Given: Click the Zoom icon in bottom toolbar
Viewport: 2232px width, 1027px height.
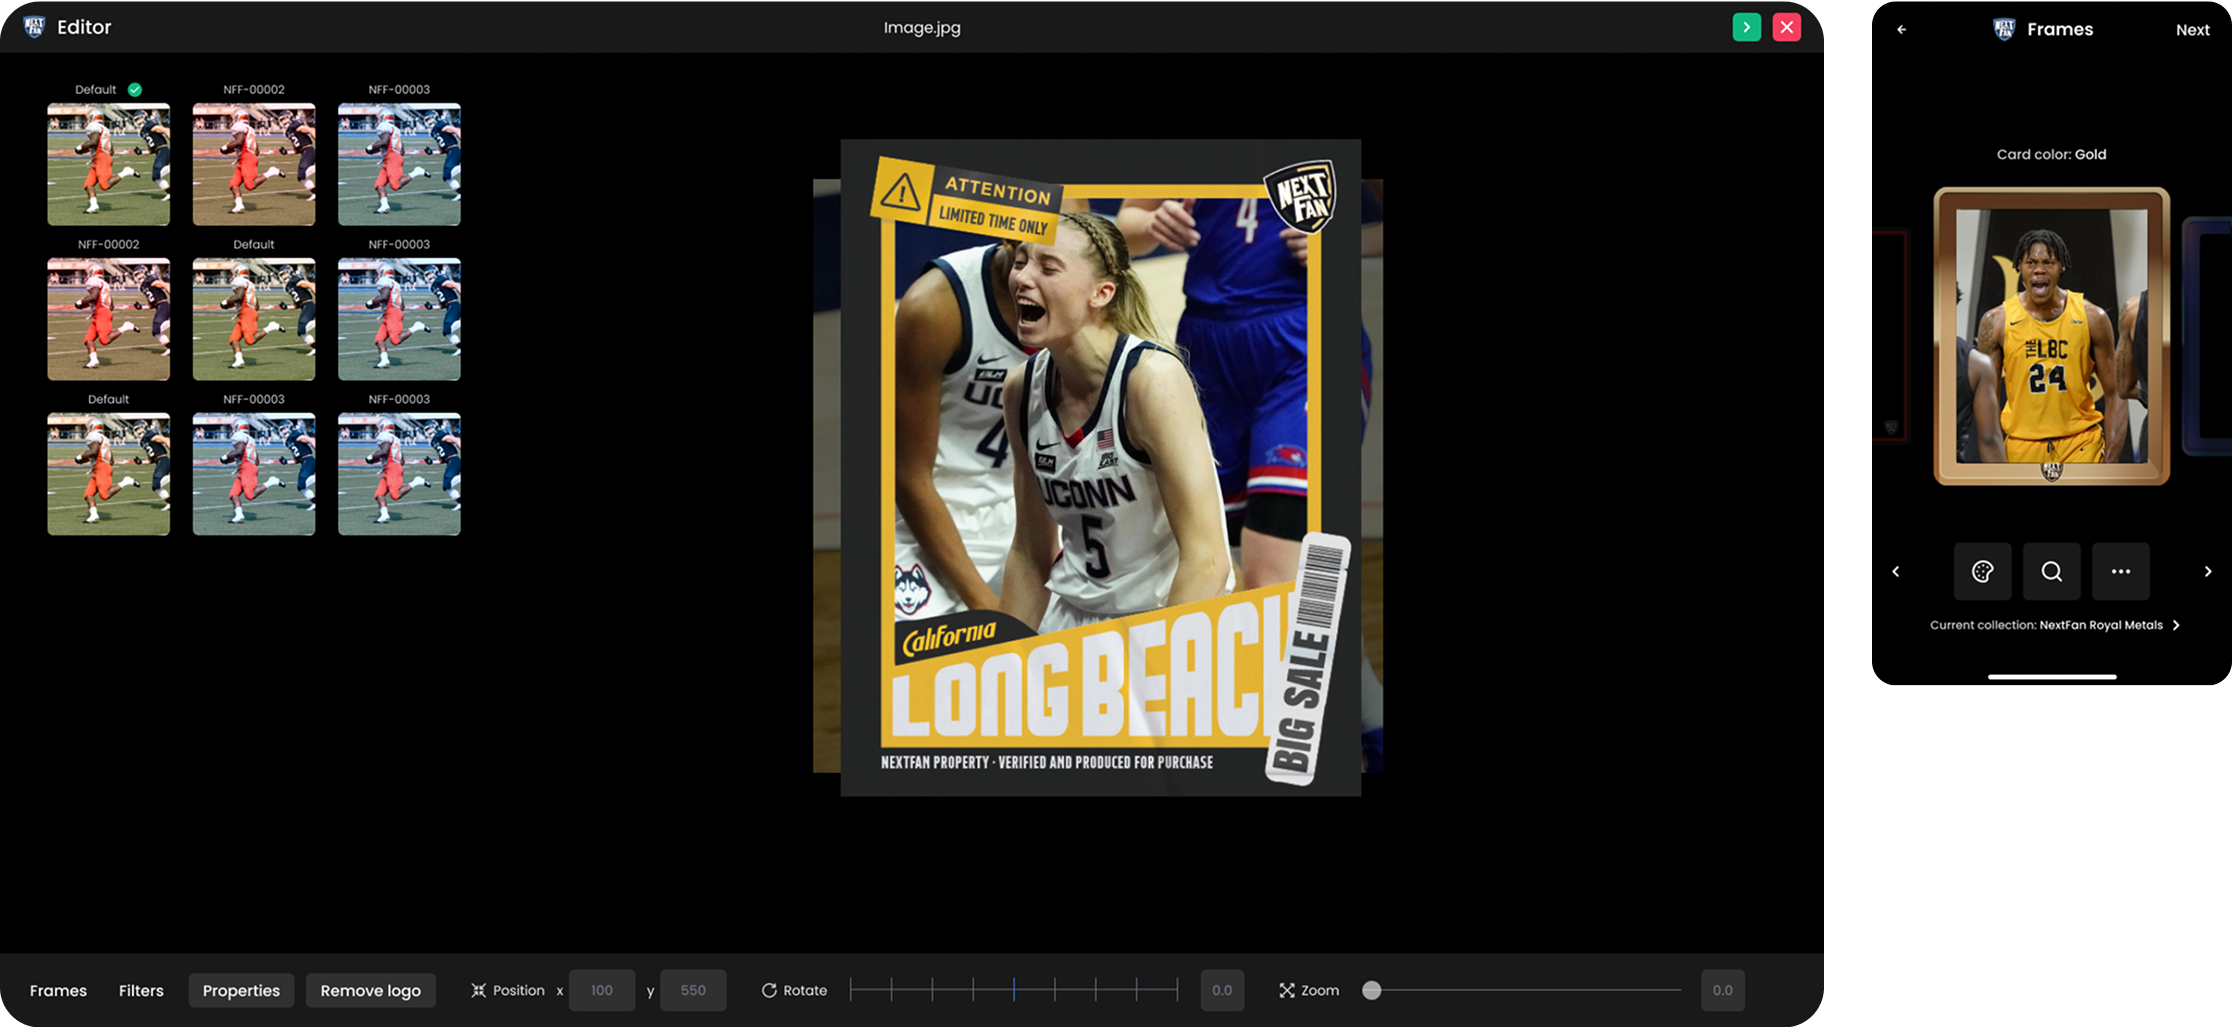Looking at the screenshot, I should pyautogui.click(x=1286, y=990).
